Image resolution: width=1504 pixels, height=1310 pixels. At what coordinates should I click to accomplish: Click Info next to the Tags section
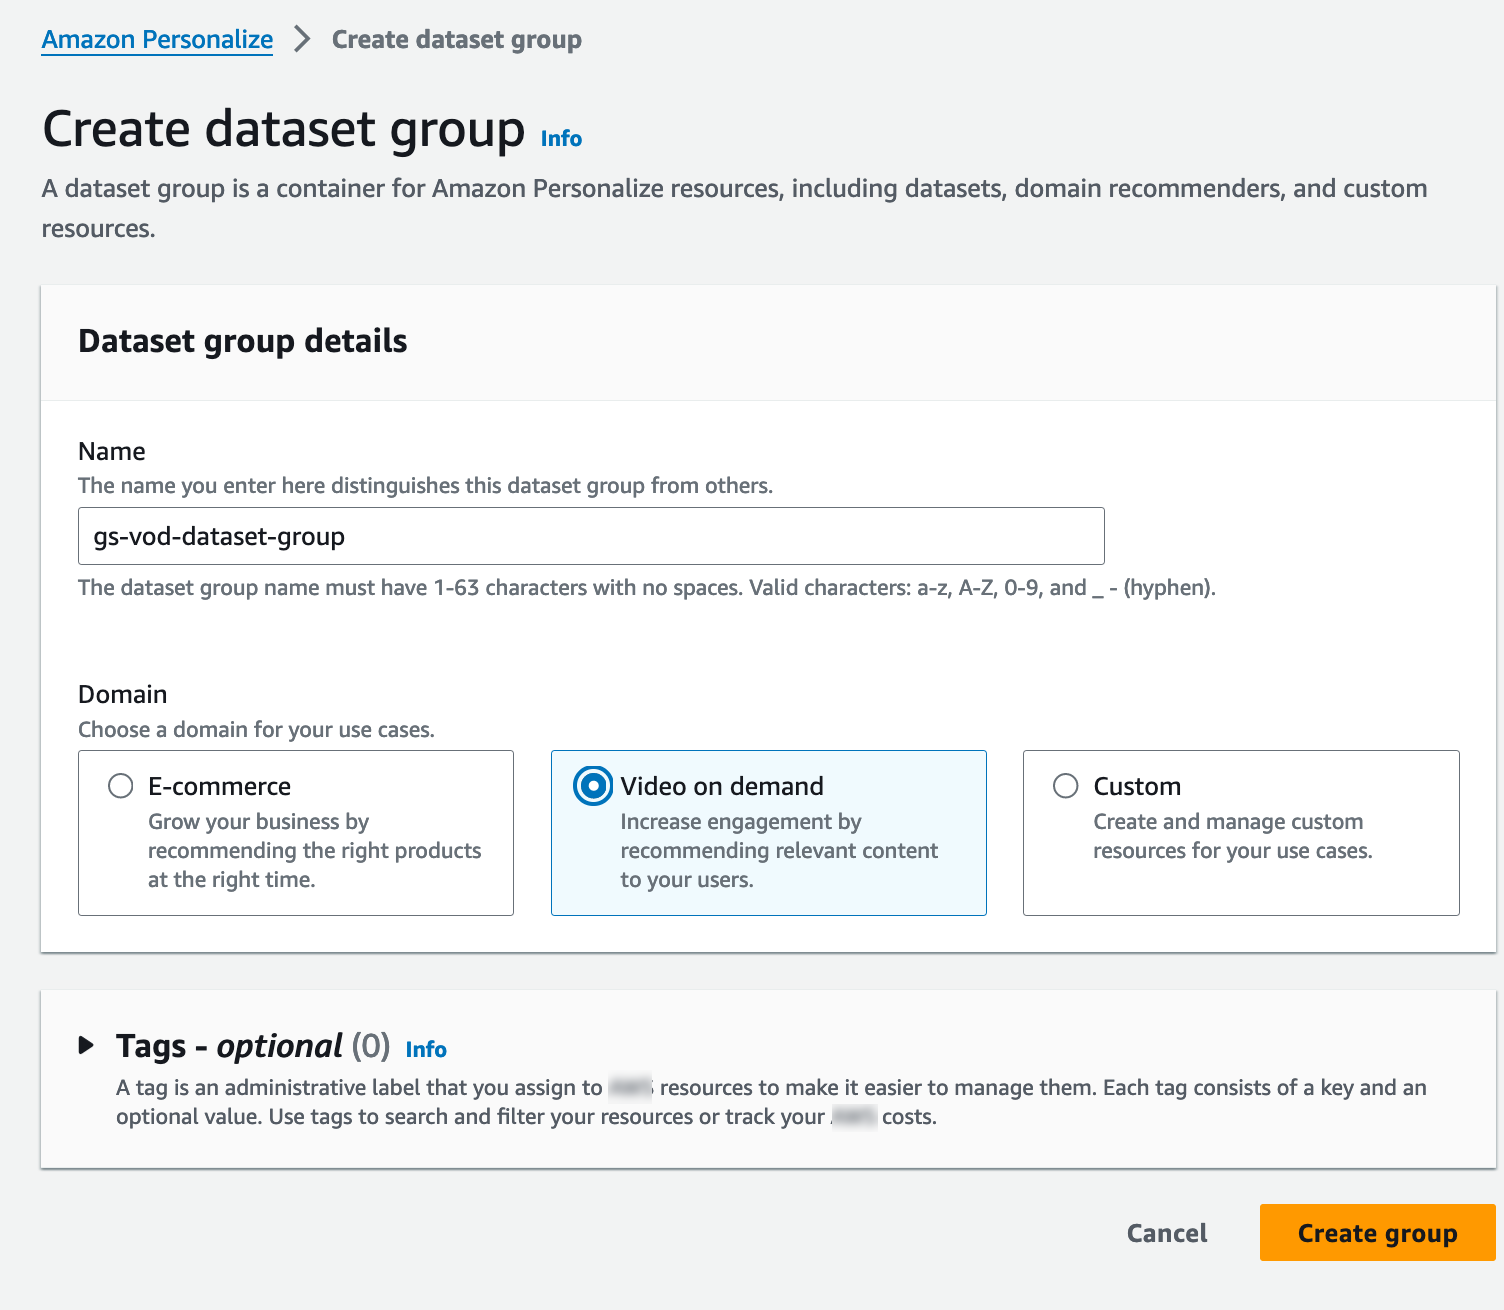click(424, 1049)
